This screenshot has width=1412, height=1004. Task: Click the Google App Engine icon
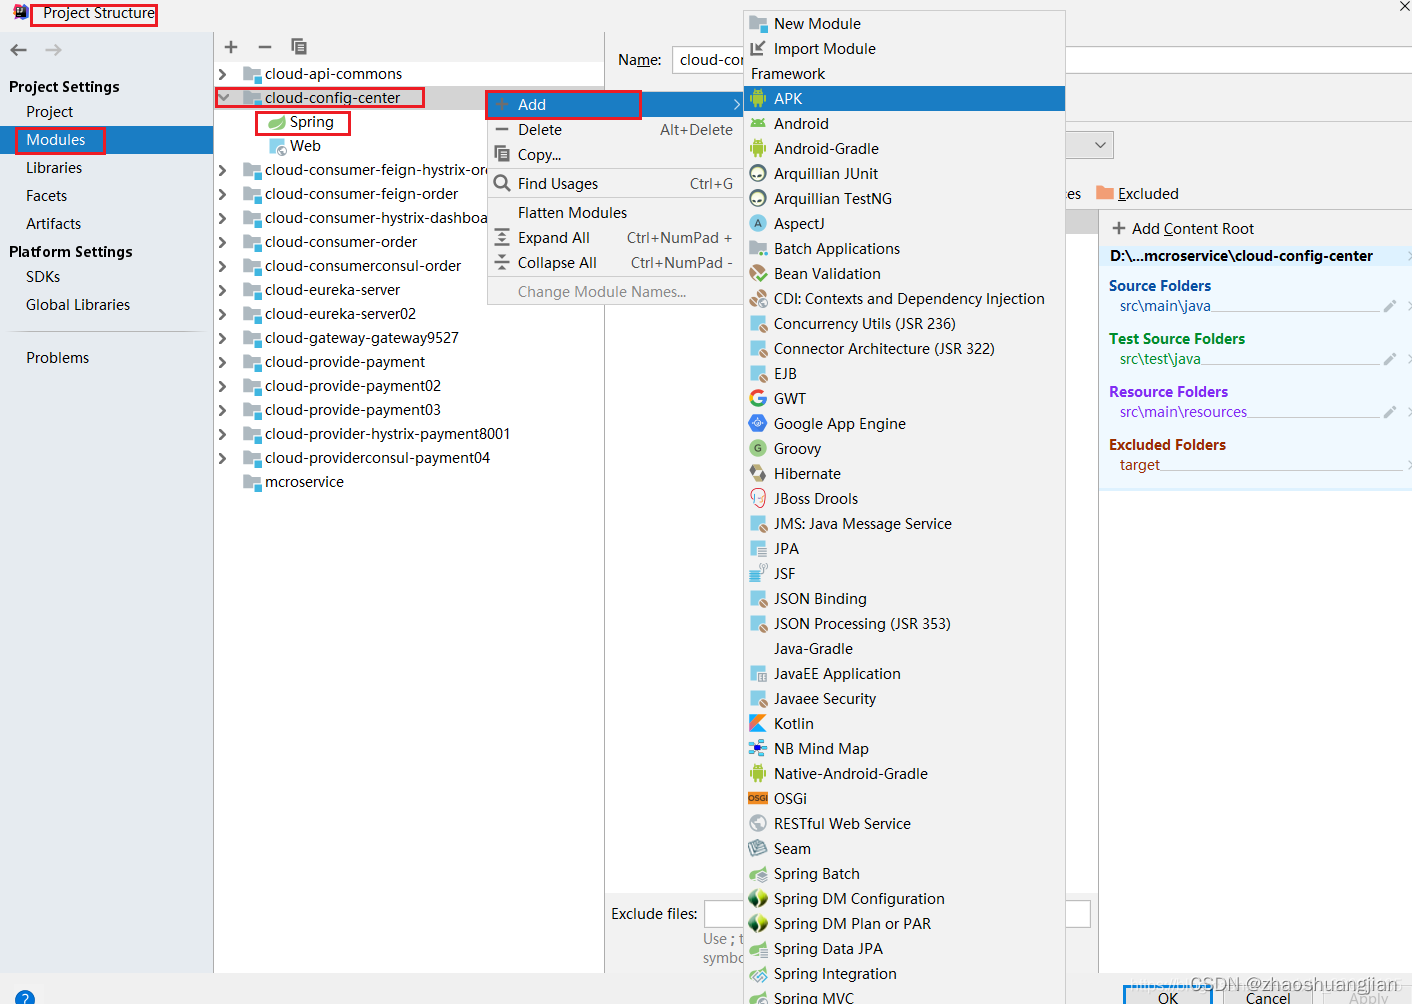(x=758, y=423)
